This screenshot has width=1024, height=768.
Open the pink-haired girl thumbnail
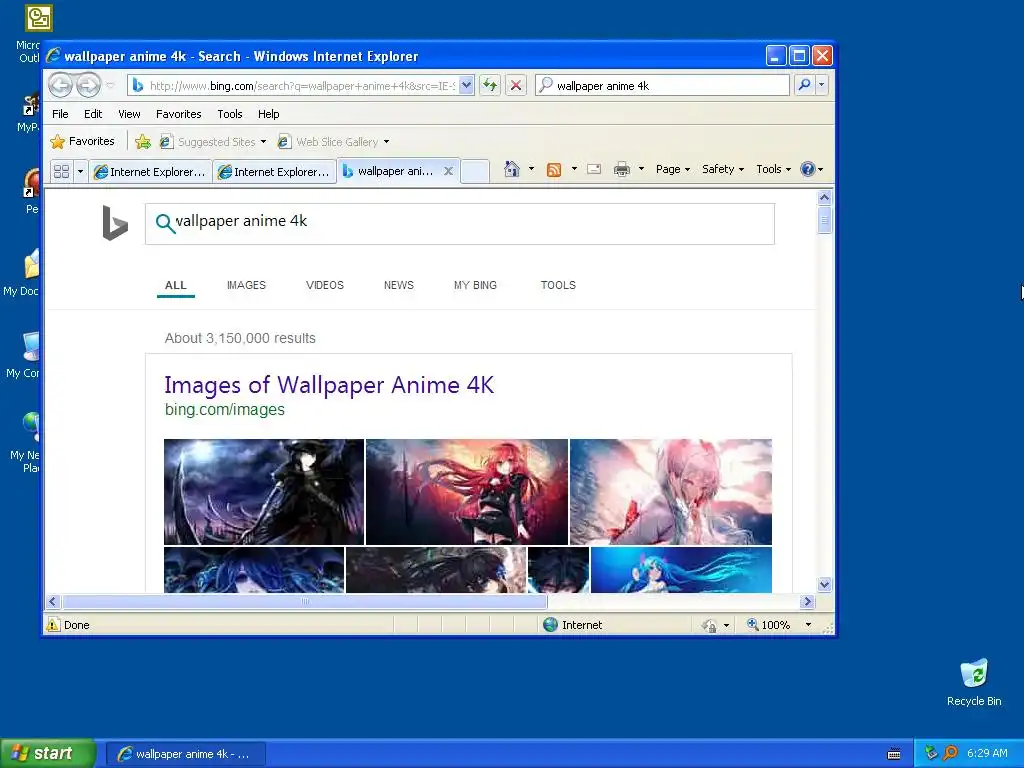[x=671, y=492]
